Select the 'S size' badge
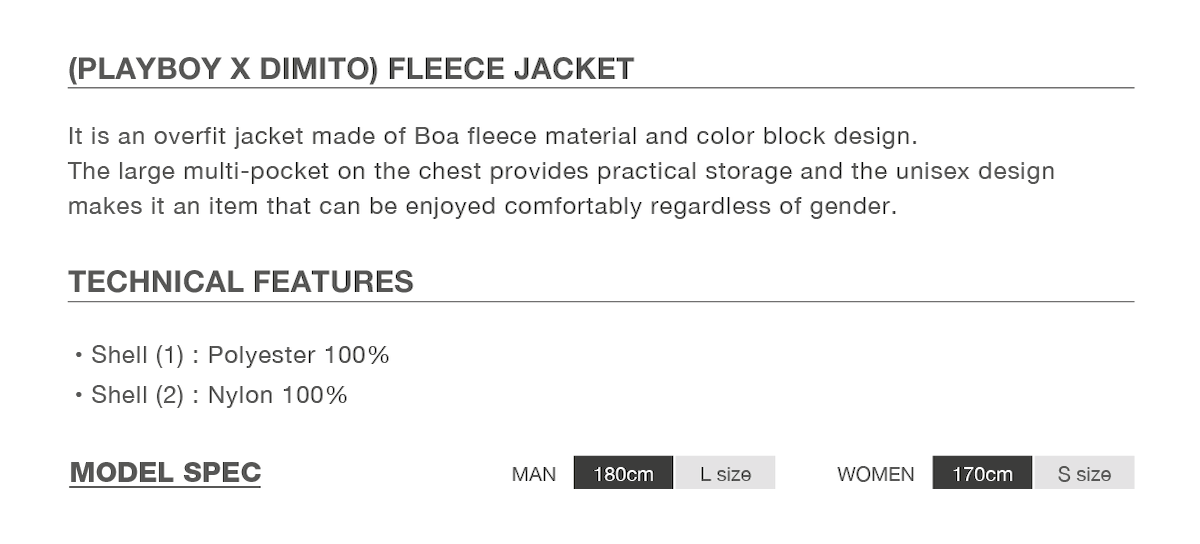This screenshot has width=1200, height=544. tap(1084, 473)
